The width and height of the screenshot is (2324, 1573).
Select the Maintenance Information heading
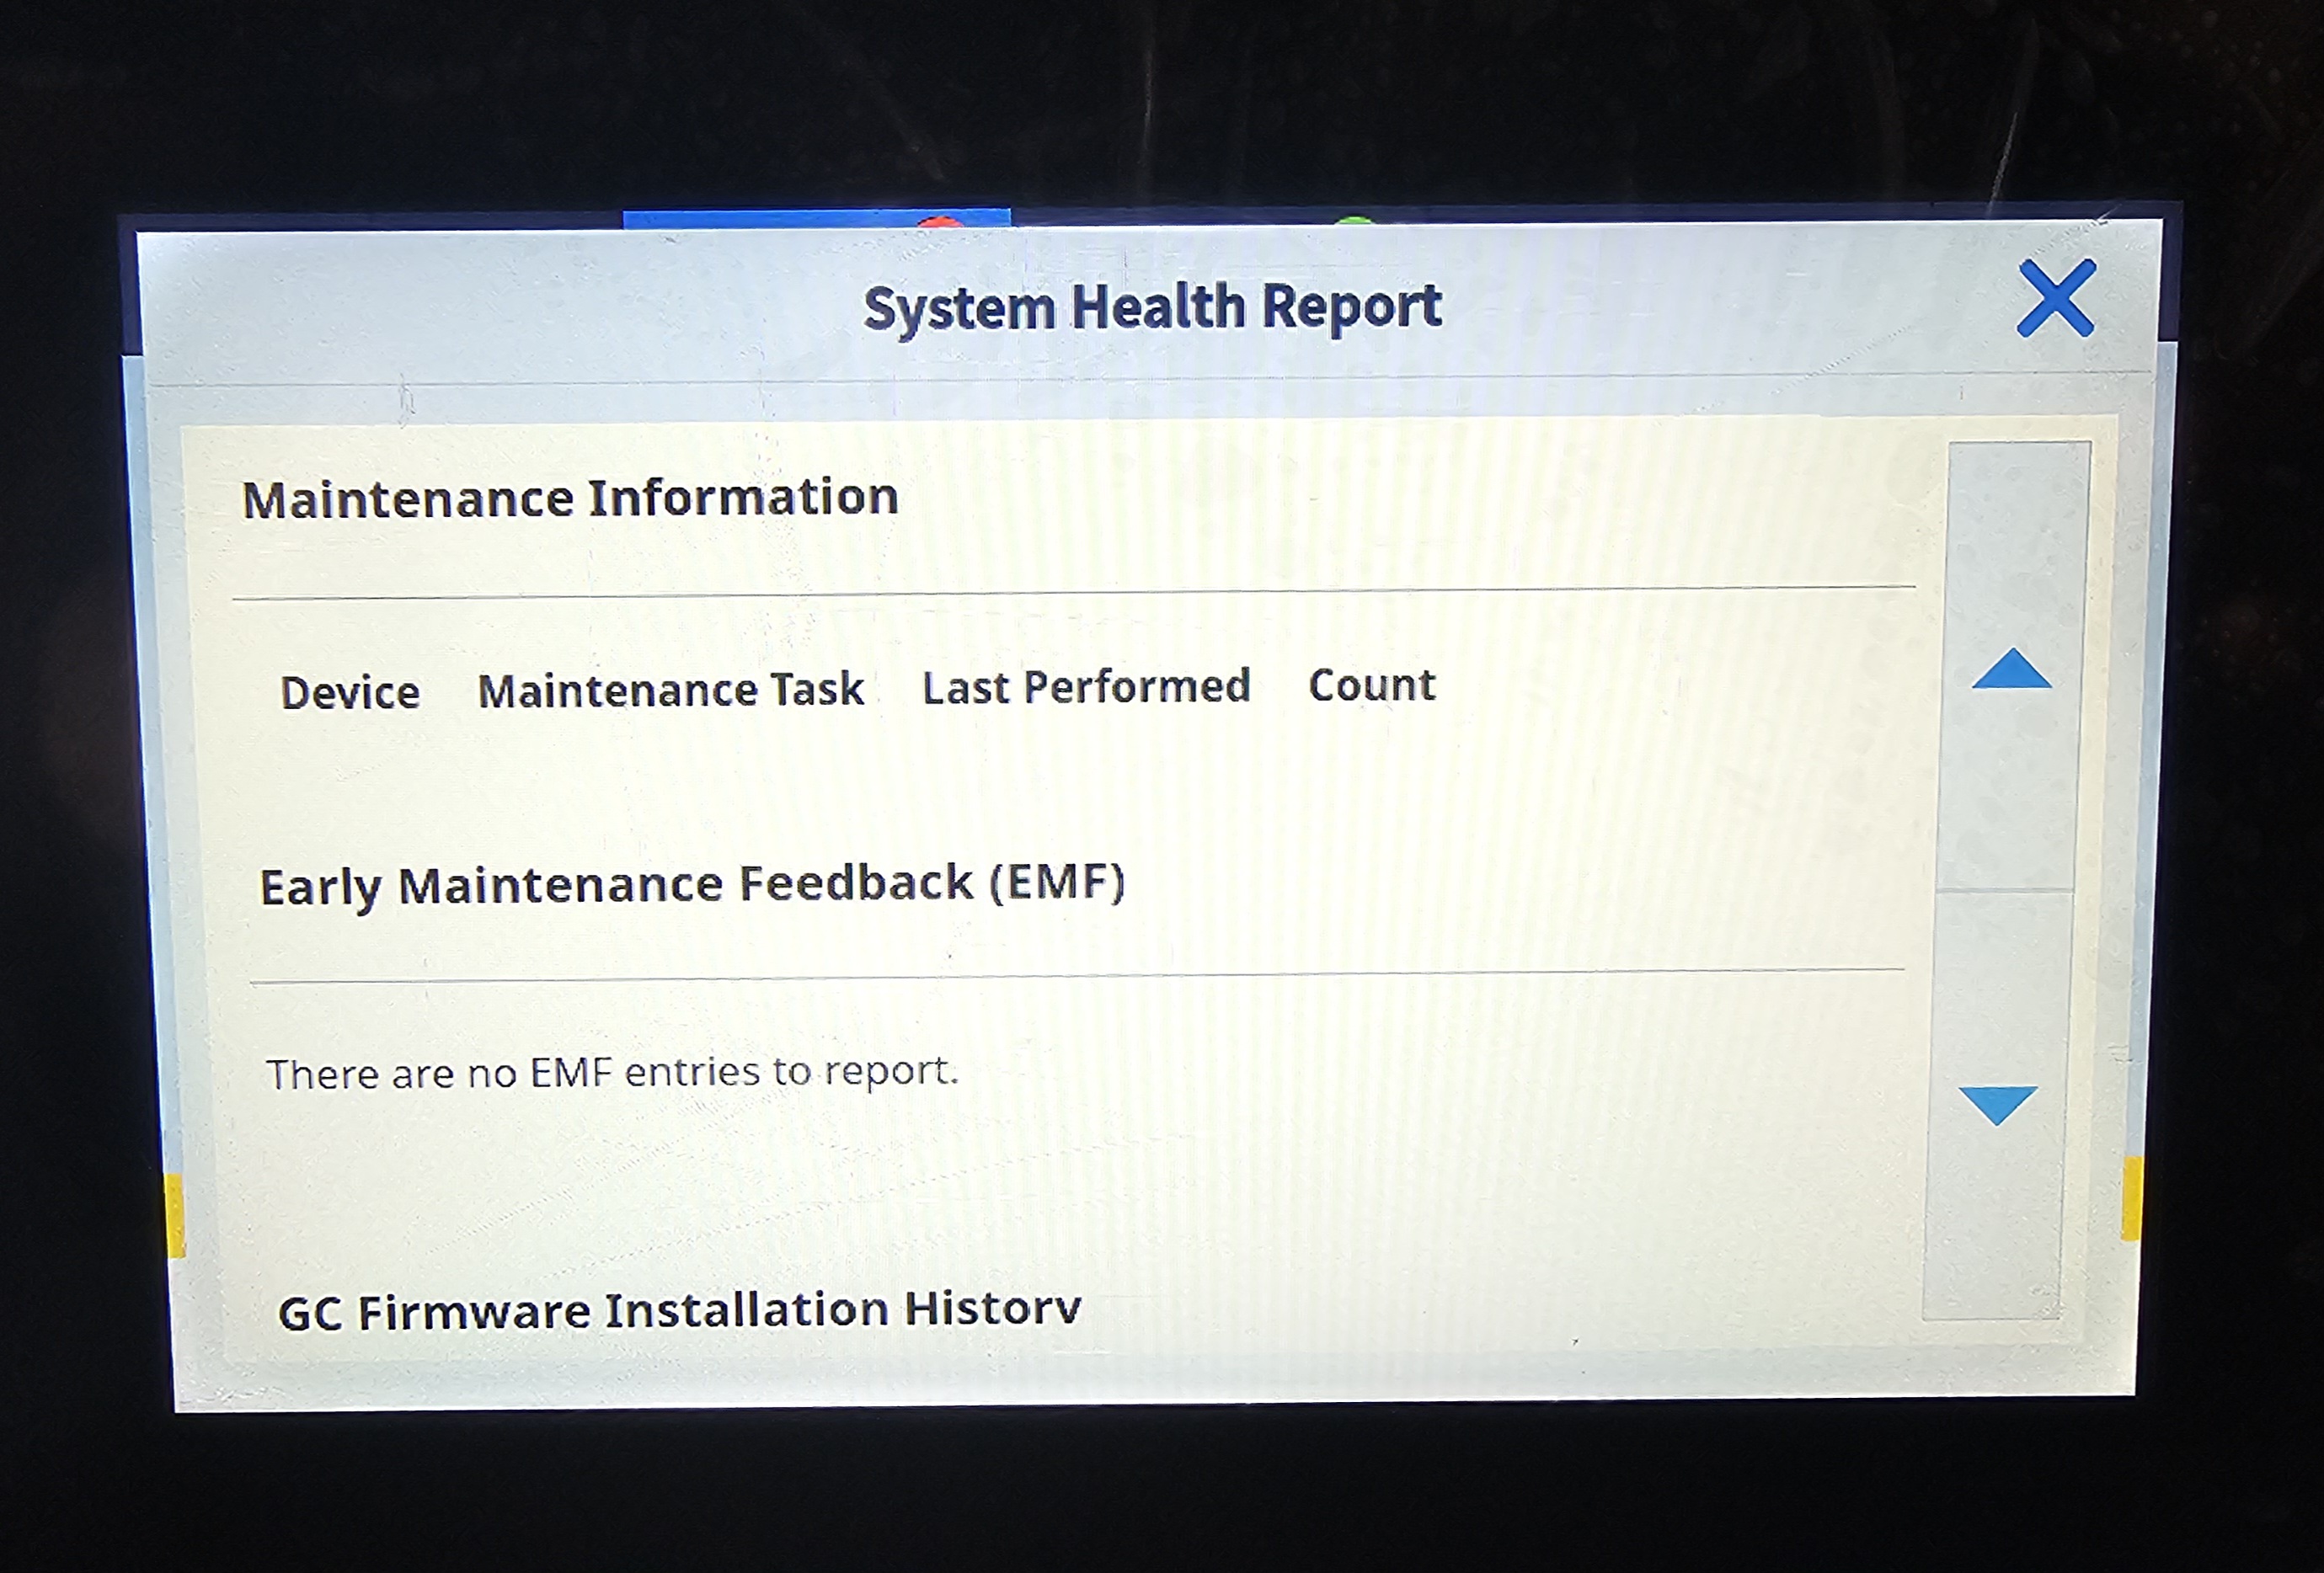pyautogui.click(x=570, y=498)
